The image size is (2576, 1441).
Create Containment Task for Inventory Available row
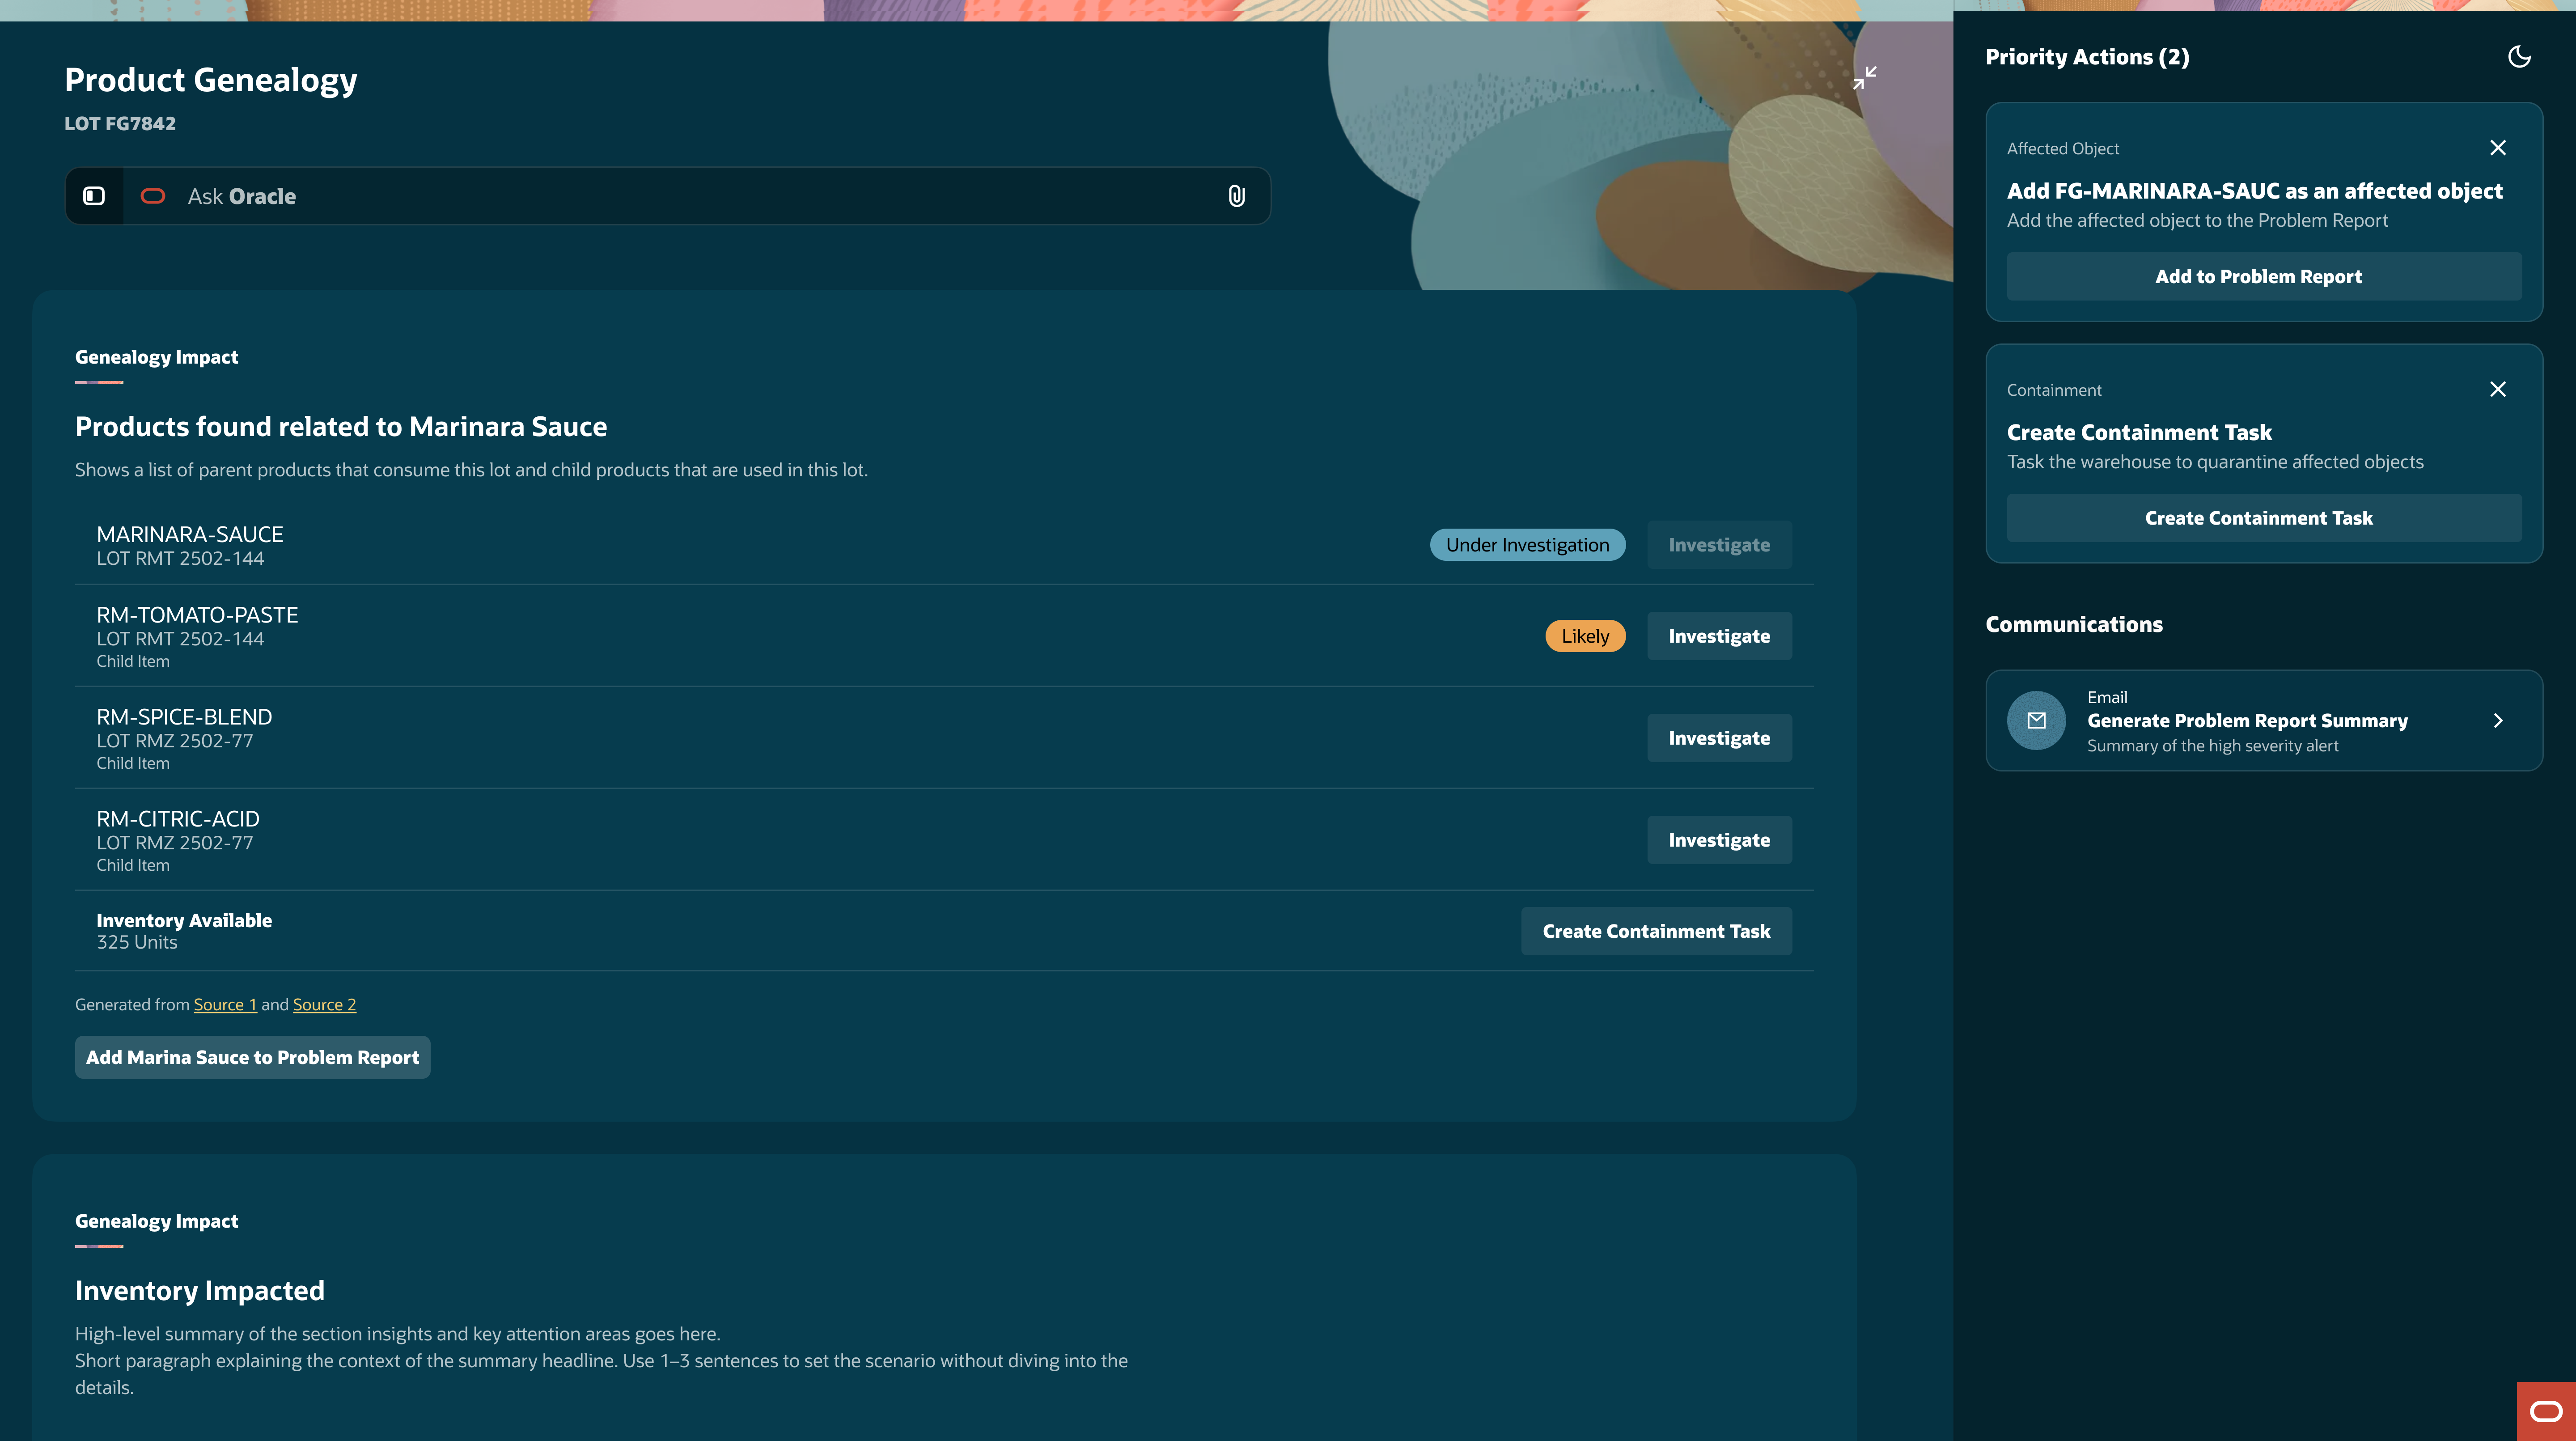[1656, 931]
